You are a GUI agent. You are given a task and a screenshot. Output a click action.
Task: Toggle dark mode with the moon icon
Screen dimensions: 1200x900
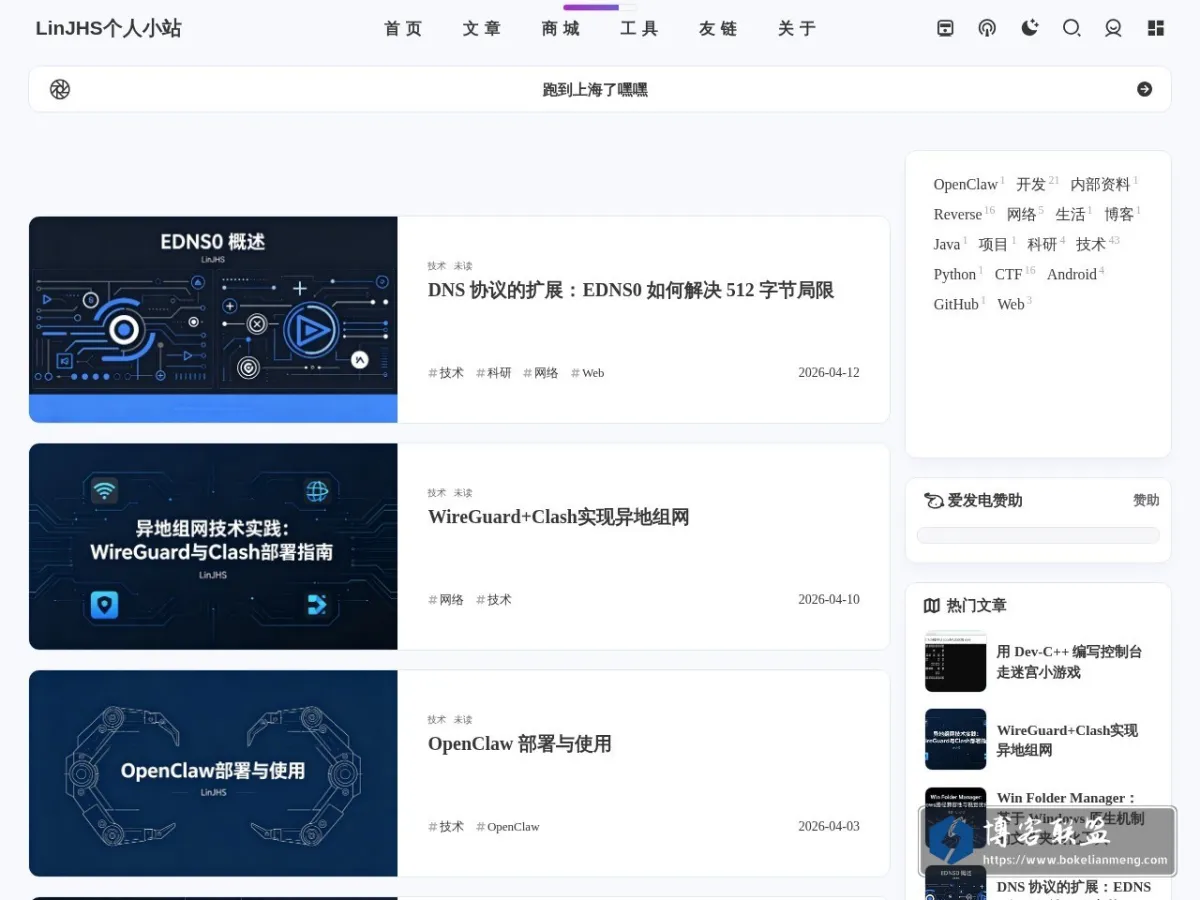point(1029,28)
